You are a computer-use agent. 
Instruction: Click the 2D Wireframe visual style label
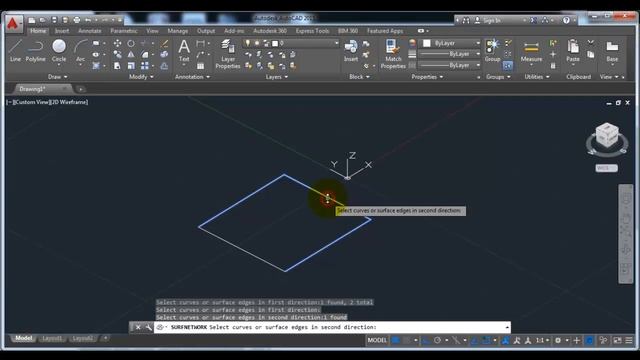tap(69, 102)
